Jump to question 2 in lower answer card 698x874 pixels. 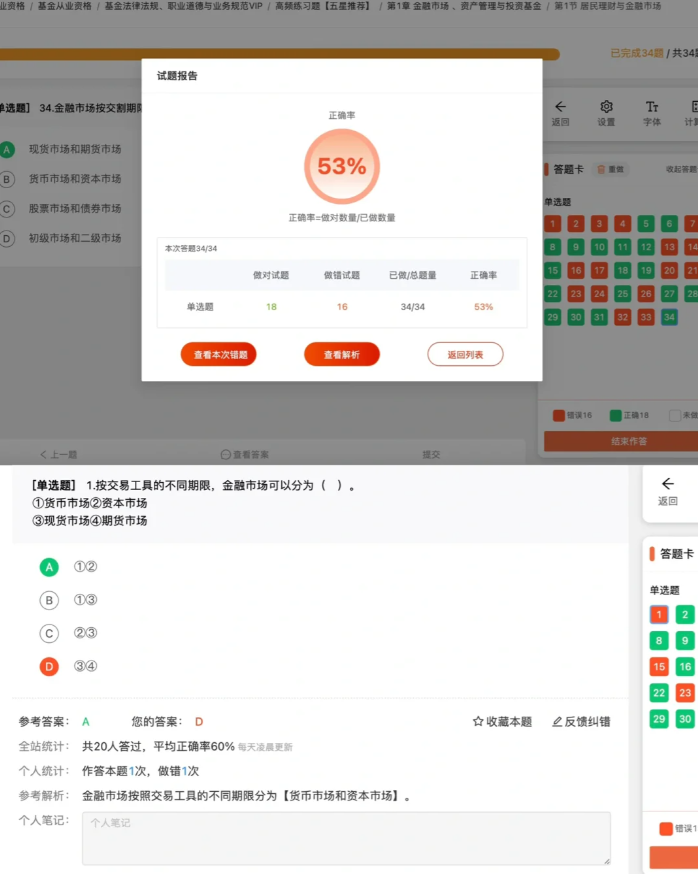point(685,615)
